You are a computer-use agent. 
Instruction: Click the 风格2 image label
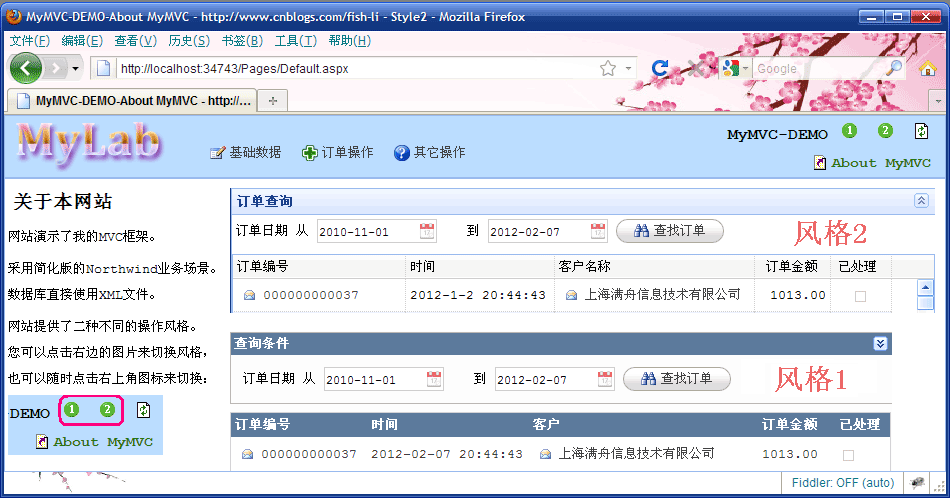pyautogui.click(x=830, y=233)
